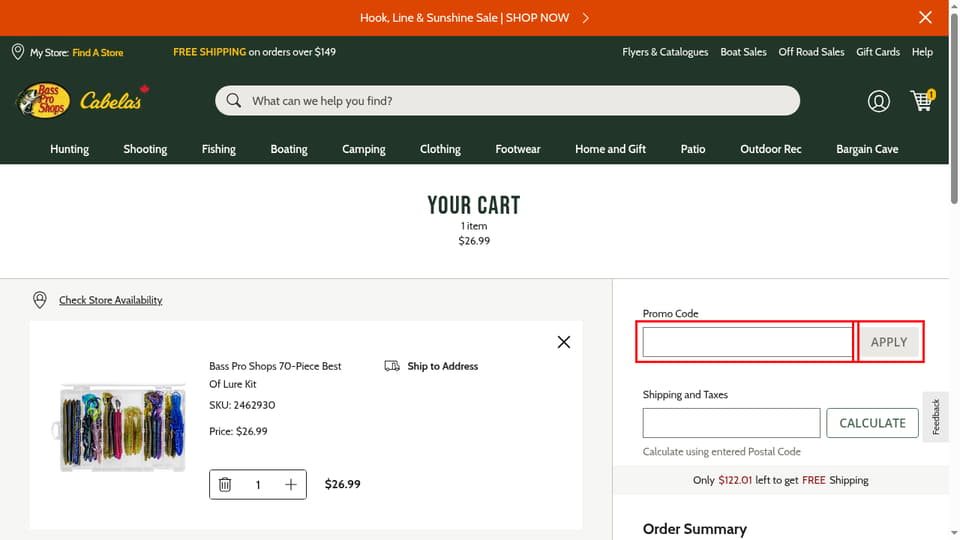Delete item using the trash icon

point(225,484)
